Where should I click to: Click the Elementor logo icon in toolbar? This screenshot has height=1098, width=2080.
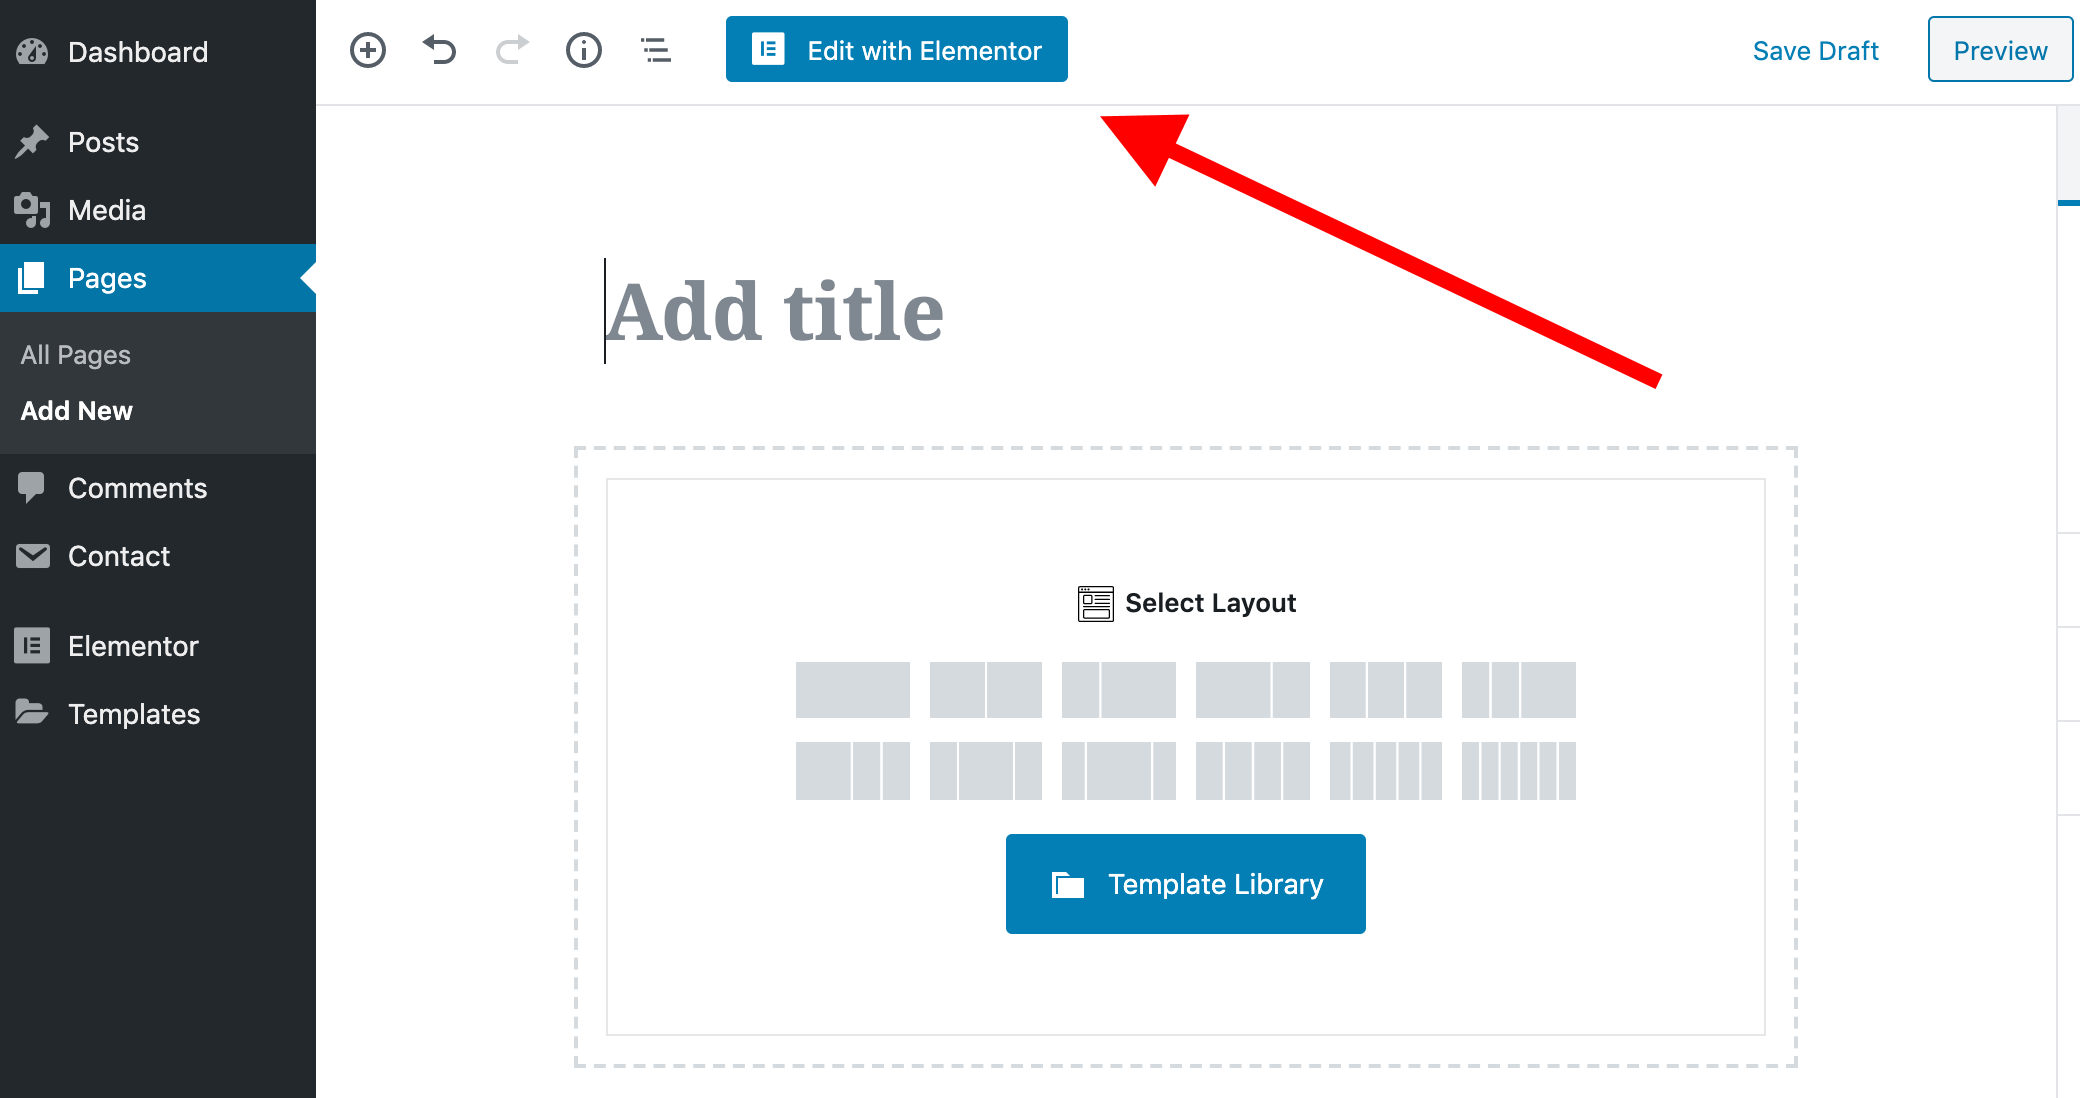pyautogui.click(x=765, y=50)
